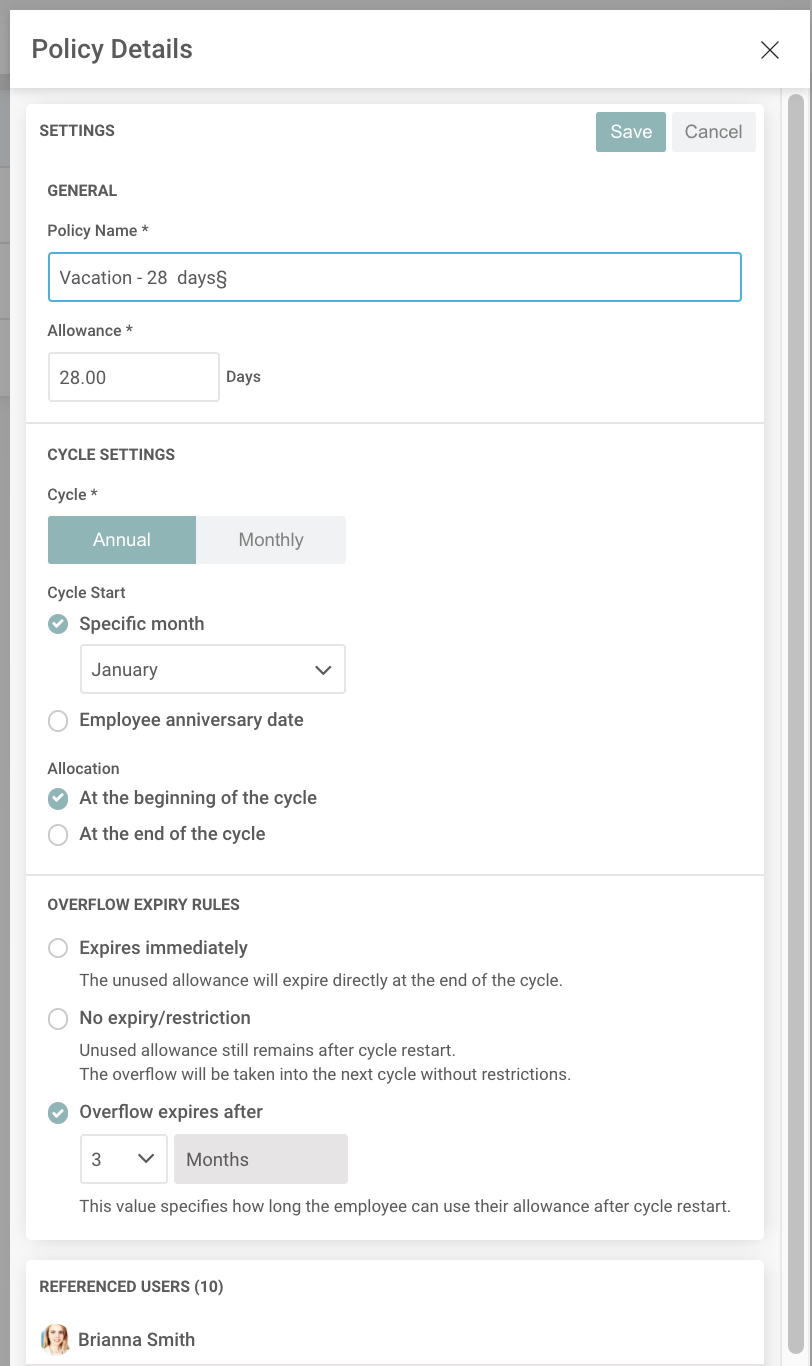Viewport: 812px width, 1366px height.
Task: Select the Specific month radio option
Action: click(59, 624)
